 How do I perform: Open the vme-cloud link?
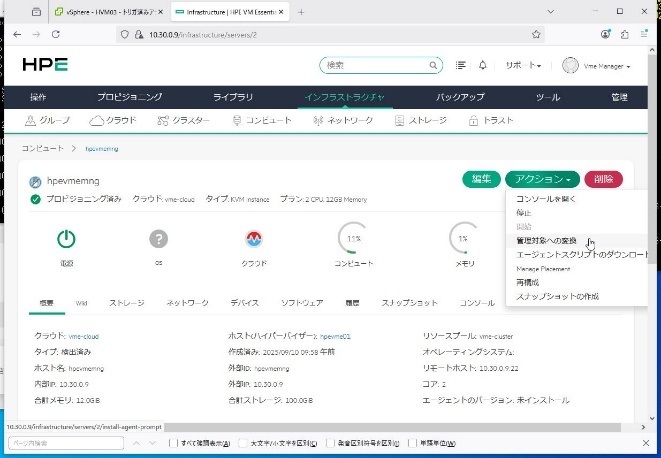coord(84,337)
